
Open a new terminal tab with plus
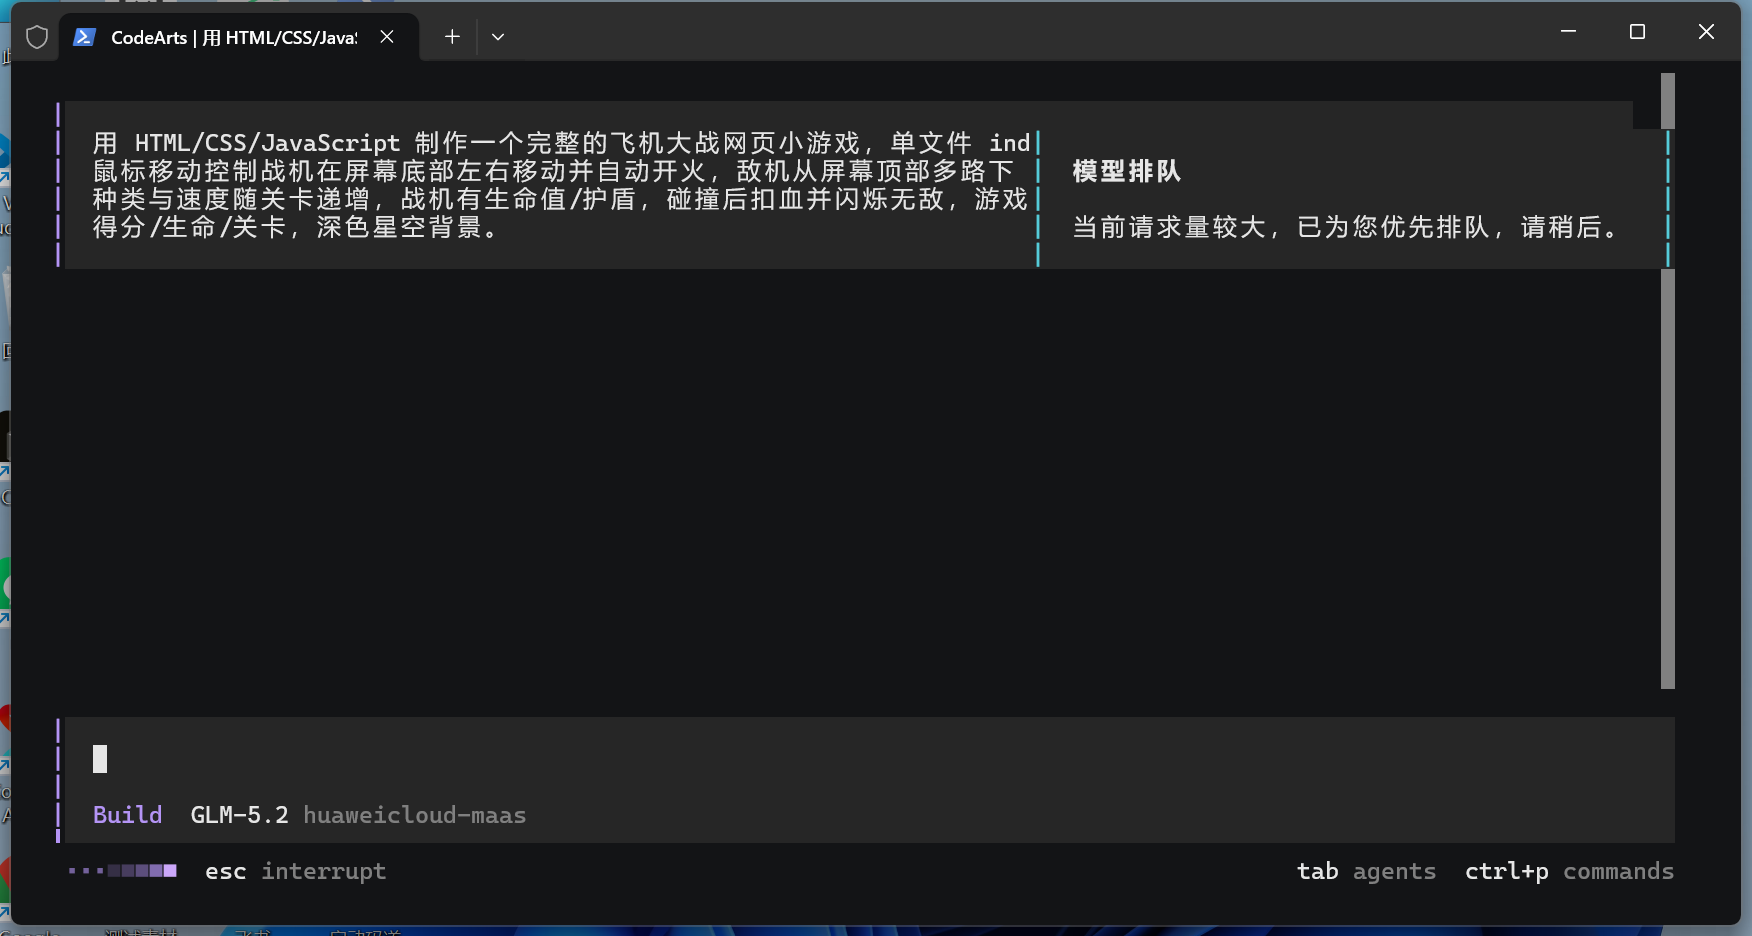click(x=452, y=37)
